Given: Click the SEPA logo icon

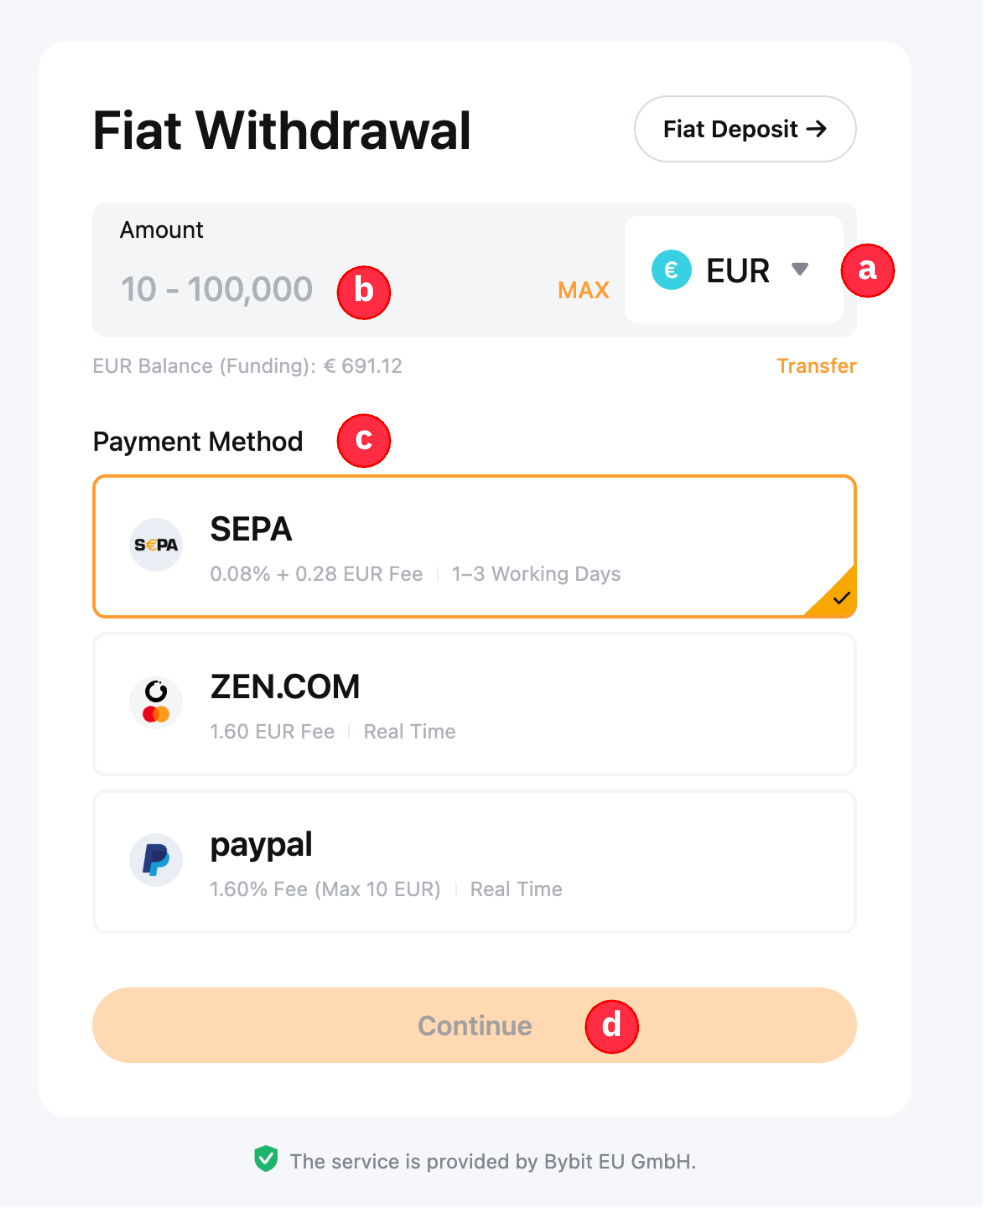Looking at the screenshot, I should pos(156,545).
